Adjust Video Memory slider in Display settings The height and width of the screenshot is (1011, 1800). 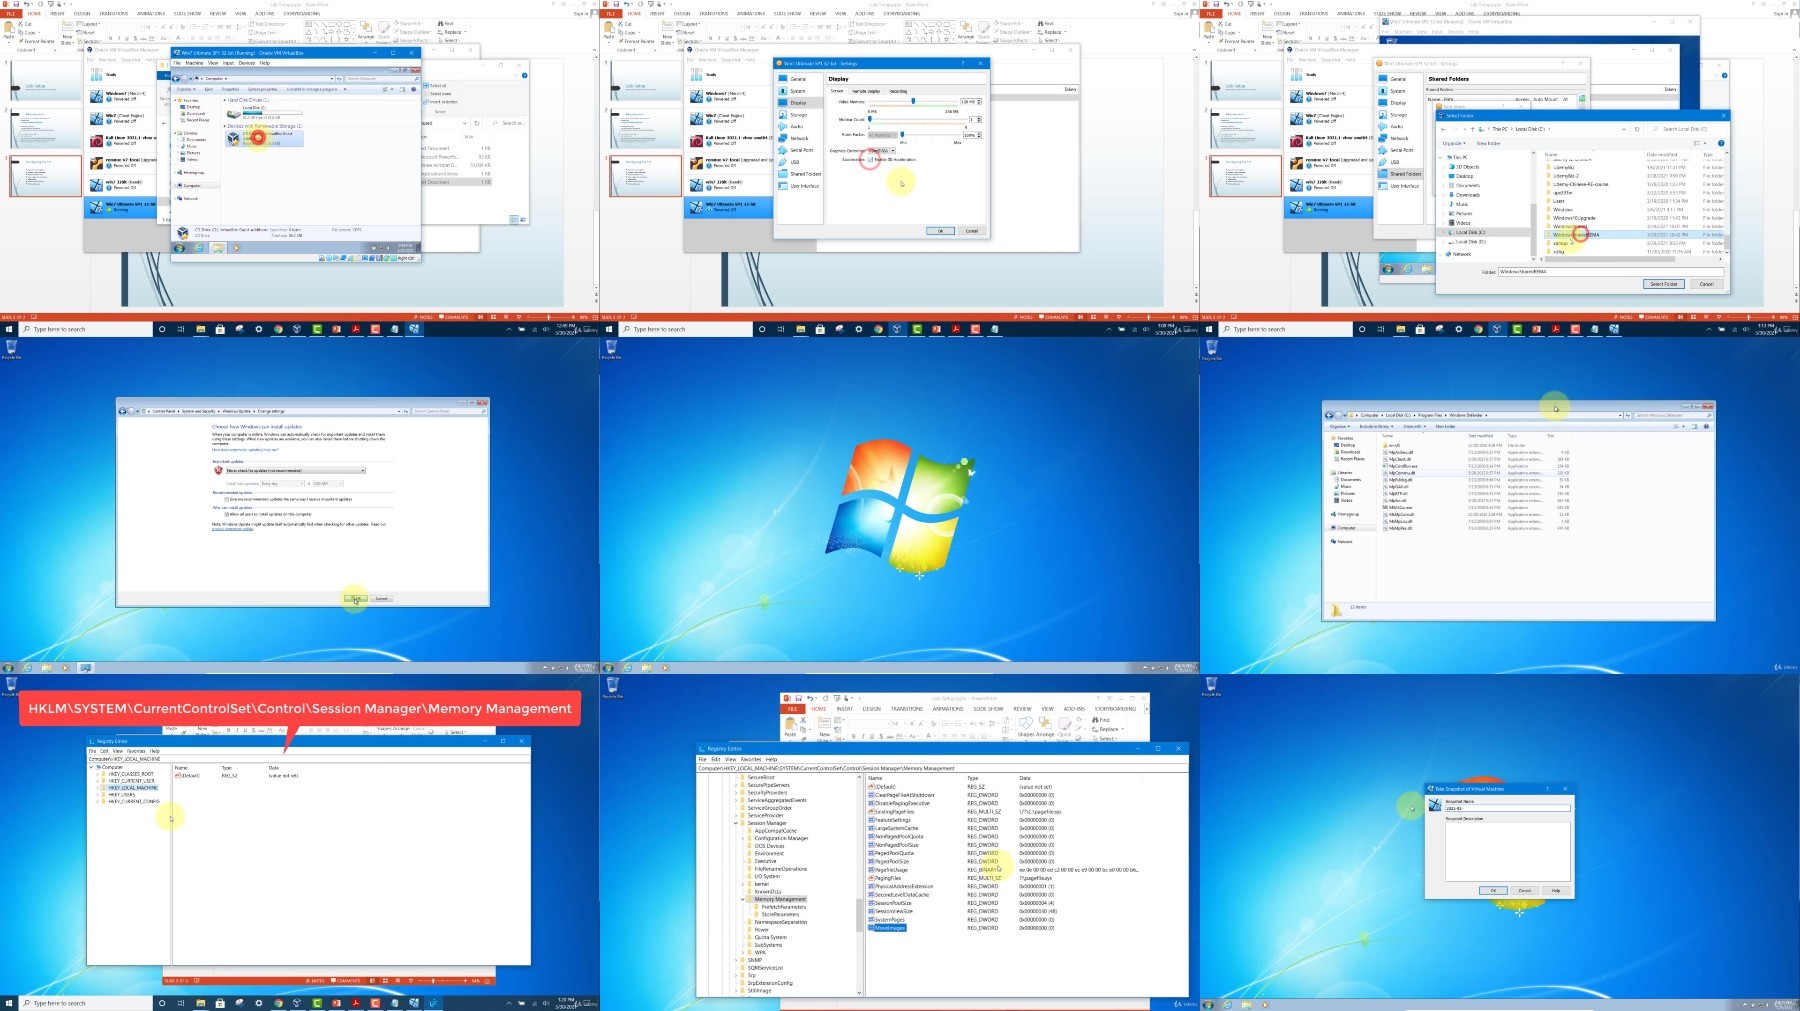913,101
